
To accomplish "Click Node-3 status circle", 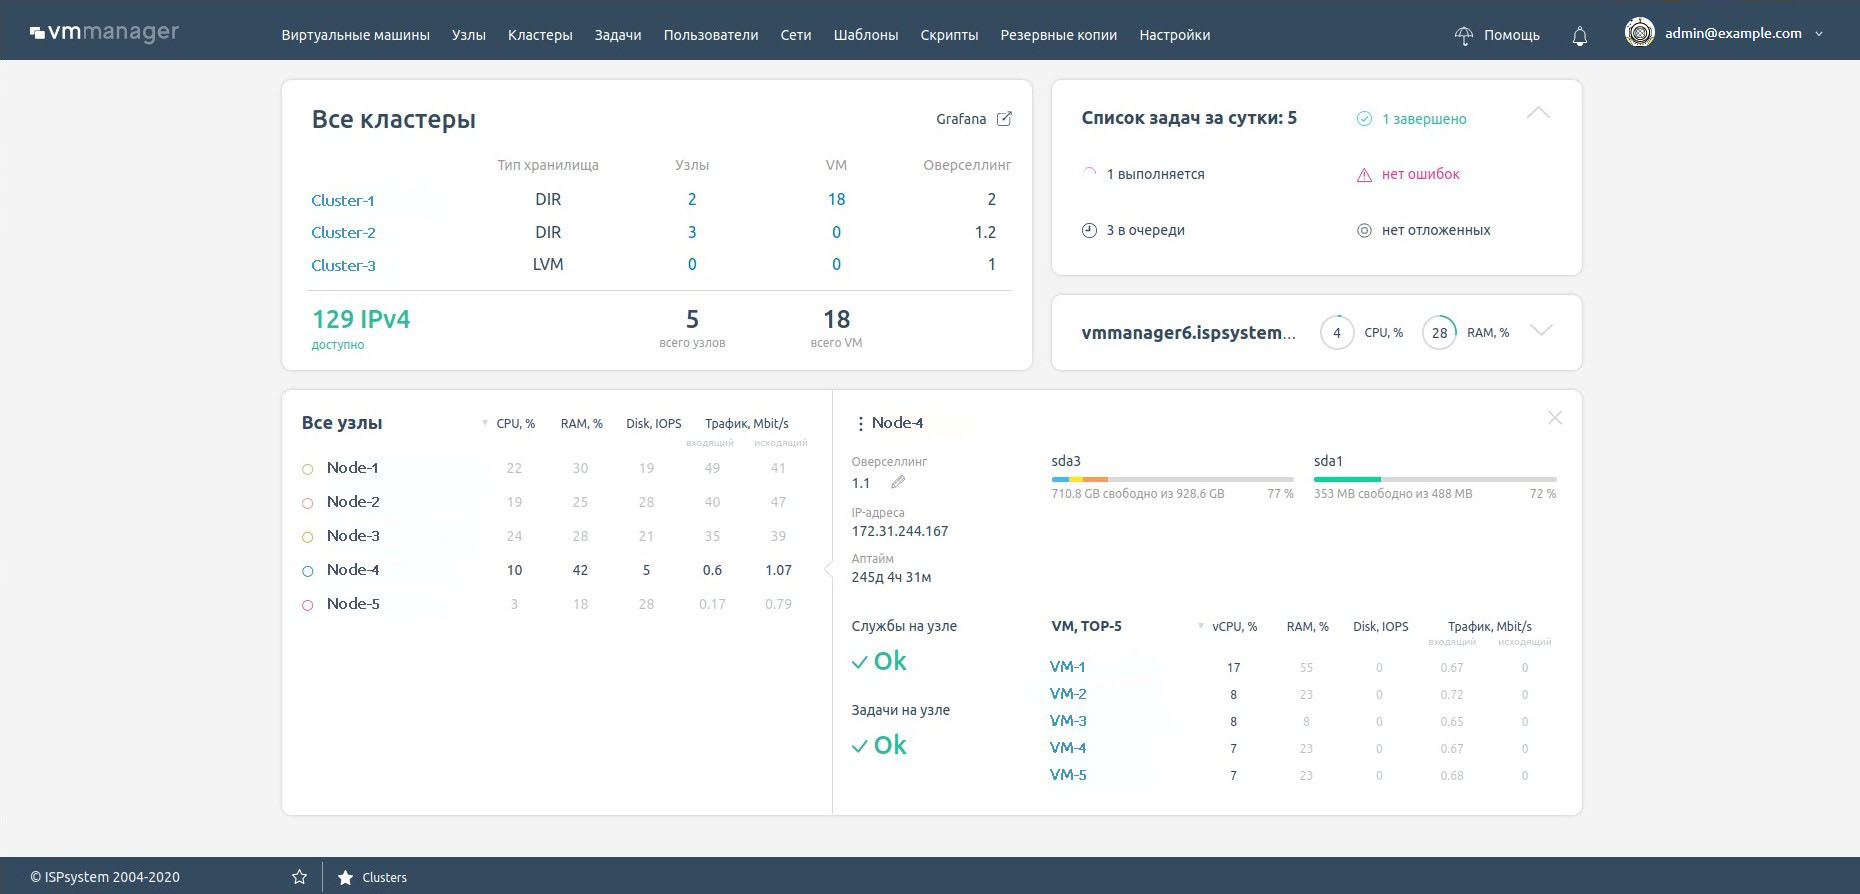I will coord(308,537).
